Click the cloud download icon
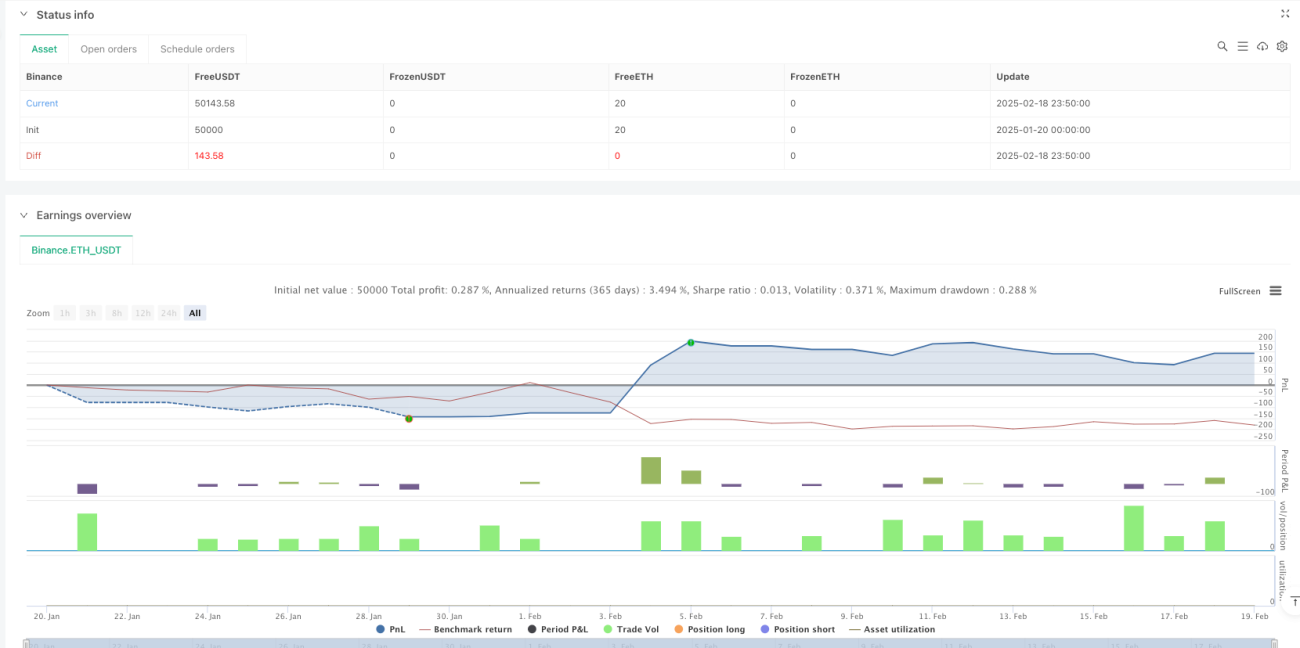 click(1262, 46)
